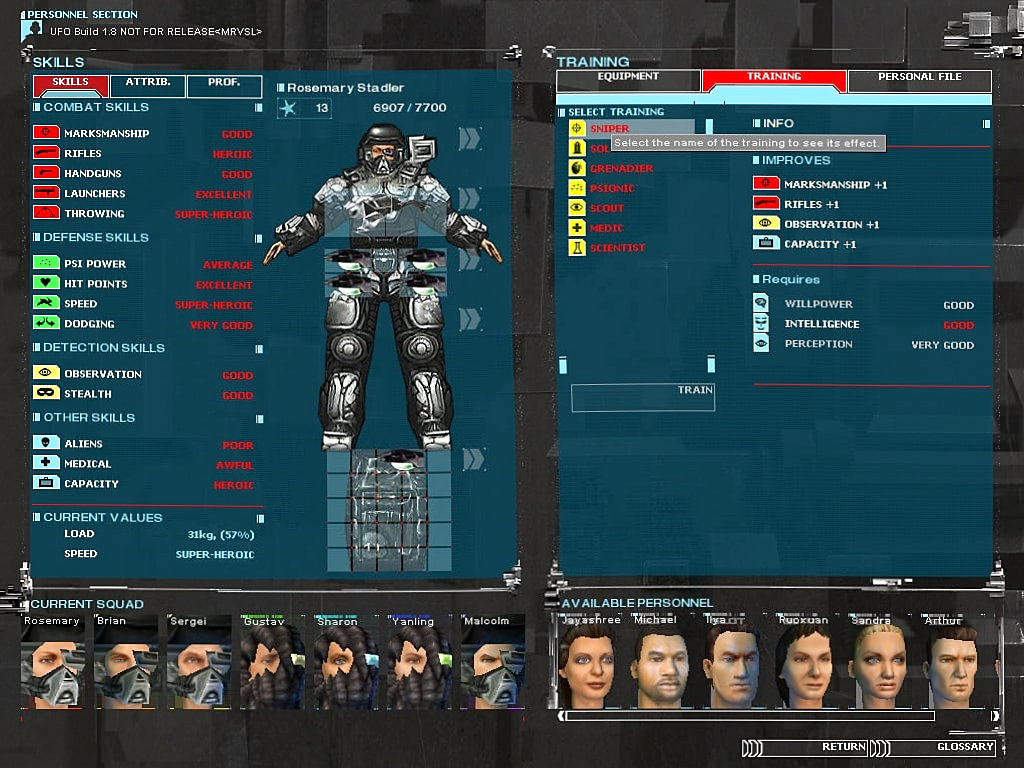Collapse the Defense Skills section
The width and height of the screenshot is (1024, 768).
[259, 238]
